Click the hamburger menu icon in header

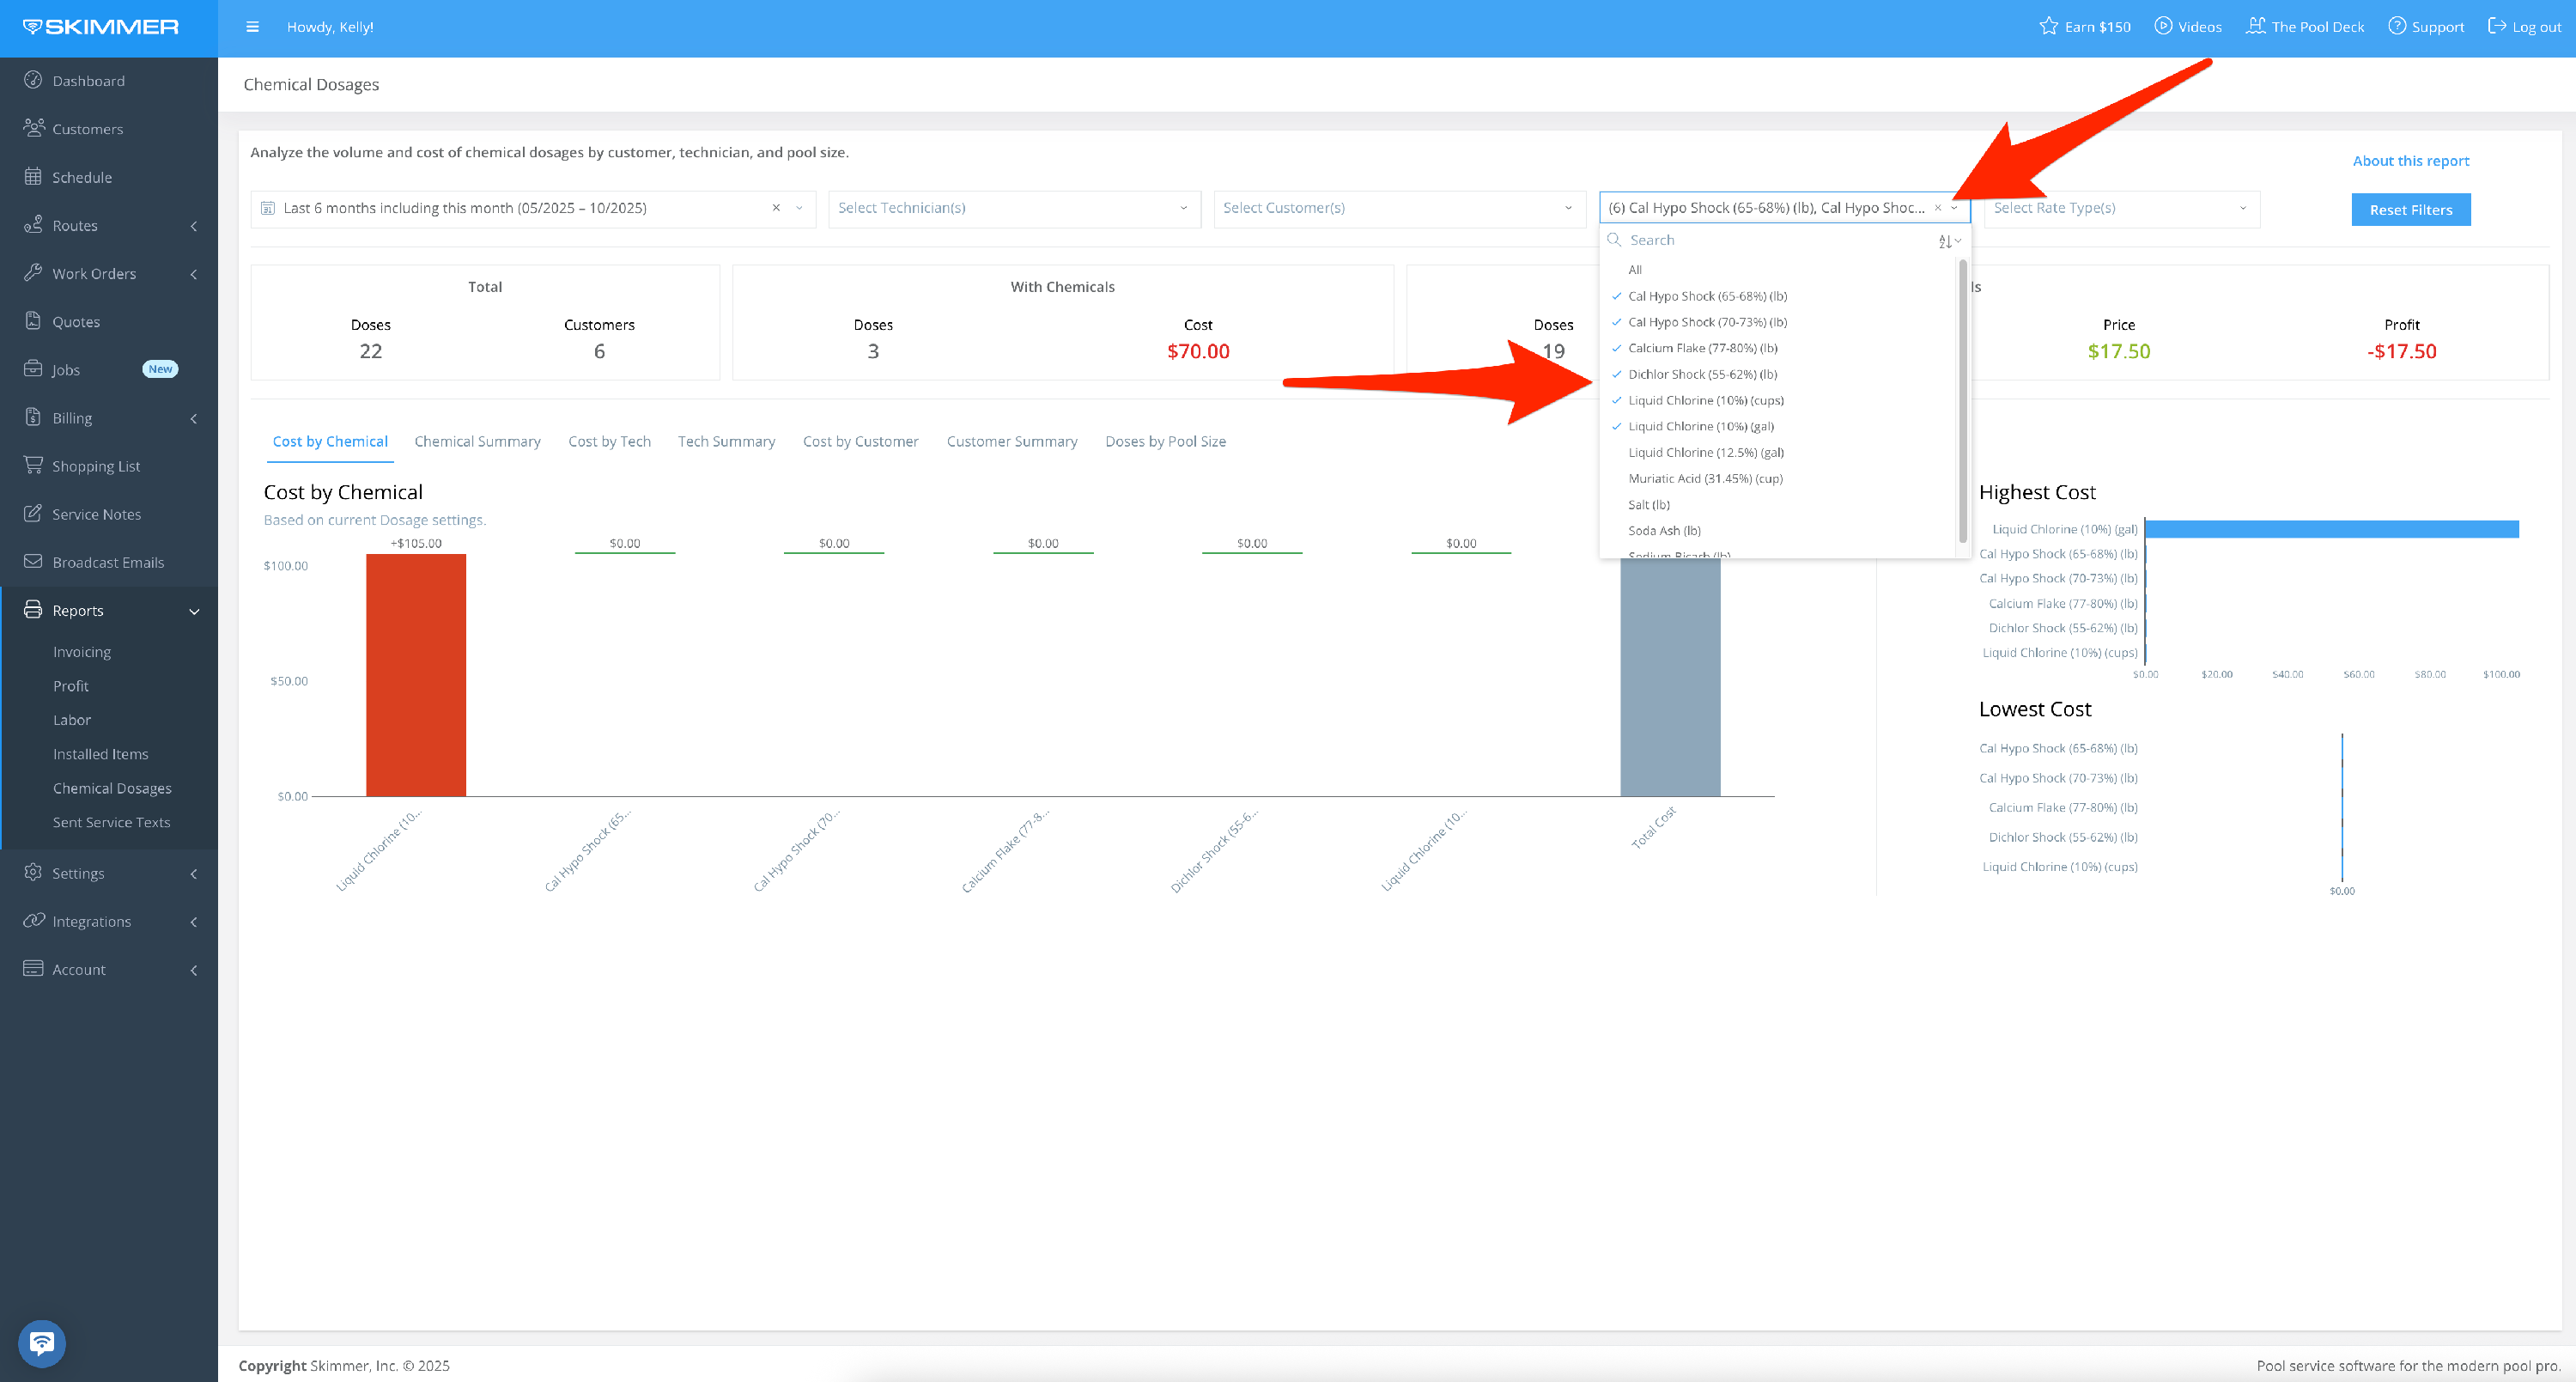252,27
